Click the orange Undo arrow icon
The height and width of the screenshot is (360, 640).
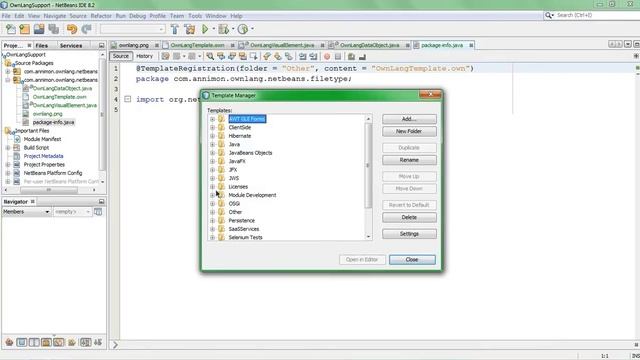coord(72,29)
